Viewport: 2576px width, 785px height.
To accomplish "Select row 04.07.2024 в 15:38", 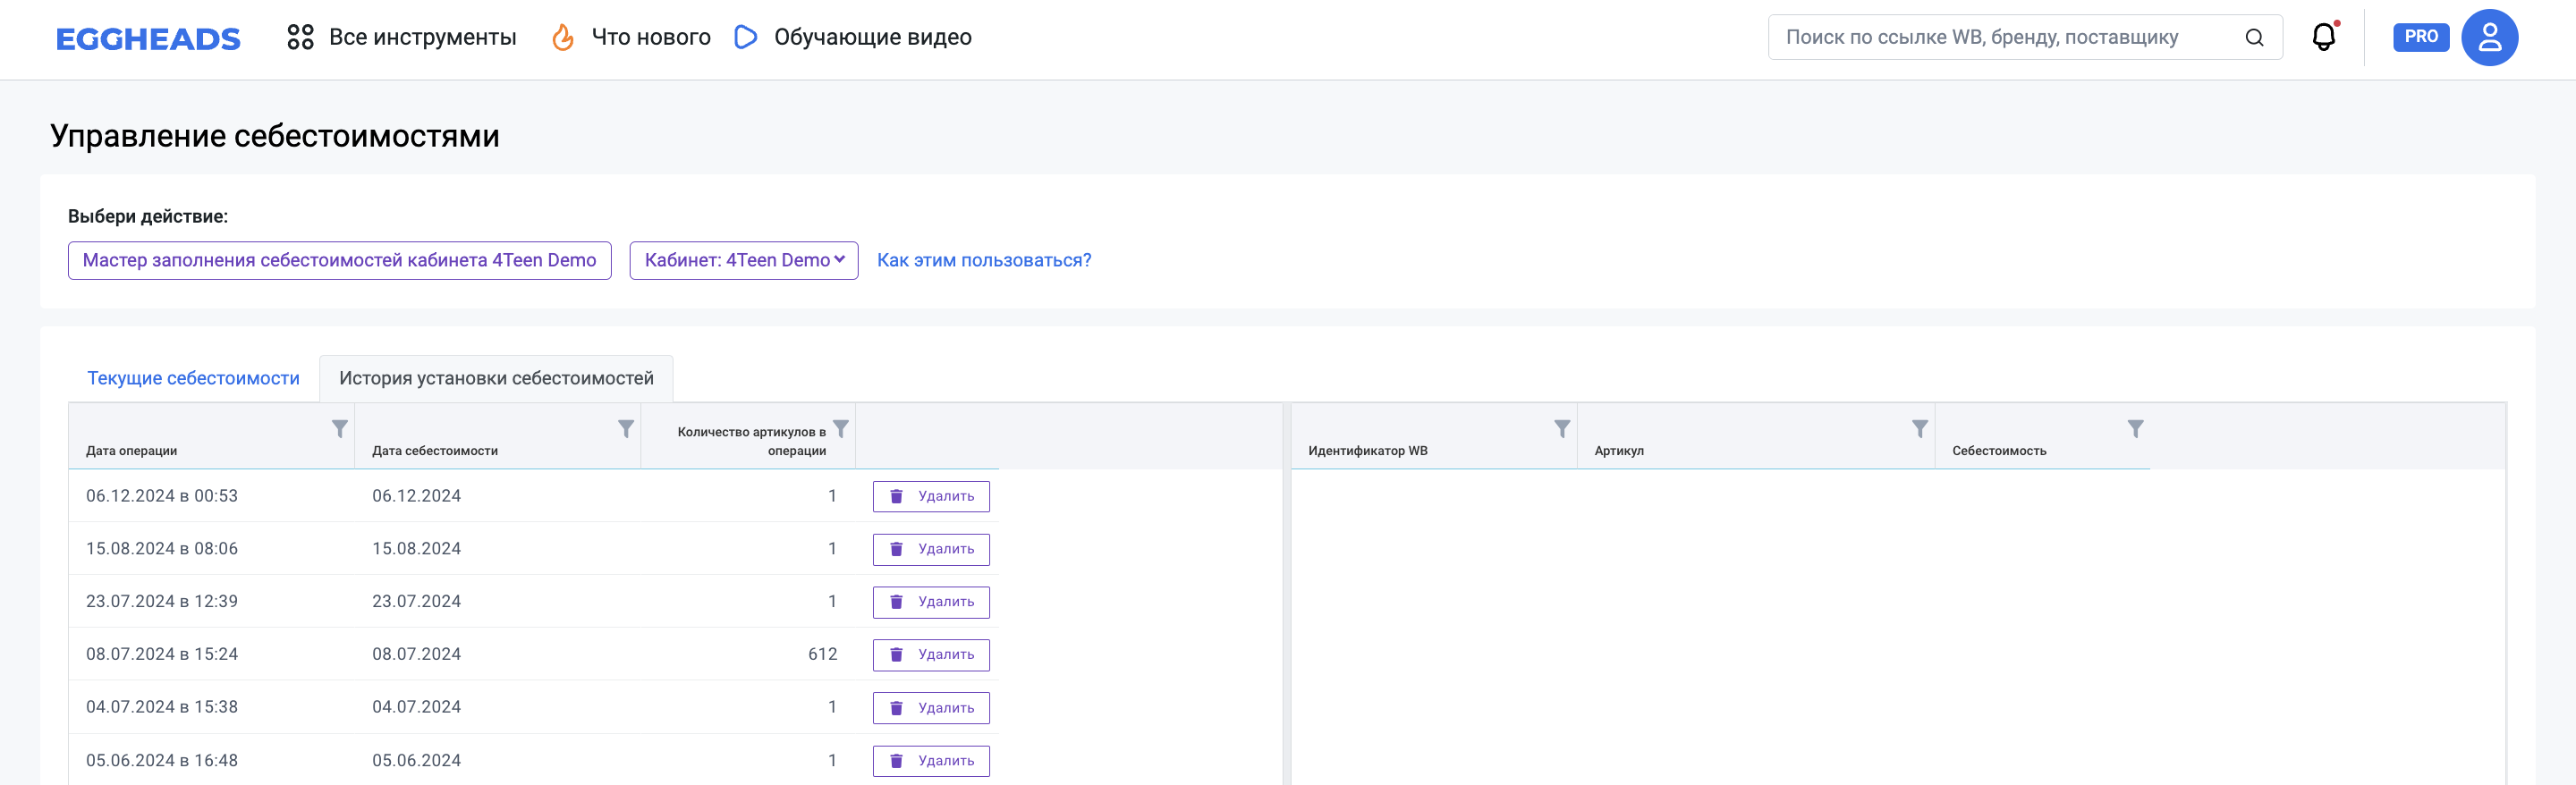I will click(533, 707).
